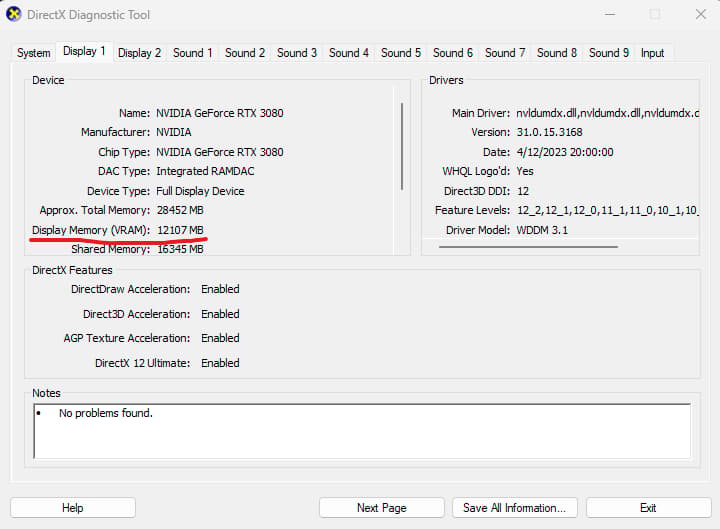Image resolution: width=720 pixels, height=529 pixels.
Task: Open the Sound 4 tab
Action: click(349, 53)
